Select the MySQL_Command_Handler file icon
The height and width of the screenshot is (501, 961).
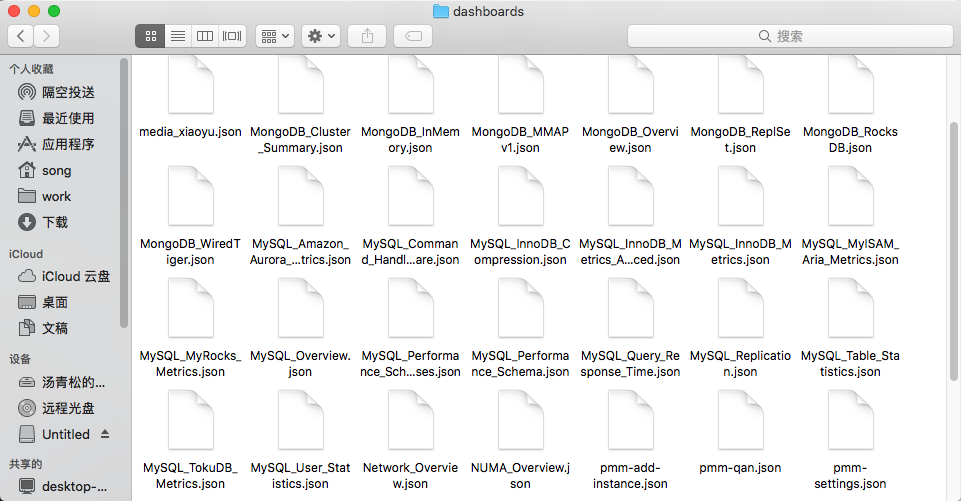[x=411, y=196]
